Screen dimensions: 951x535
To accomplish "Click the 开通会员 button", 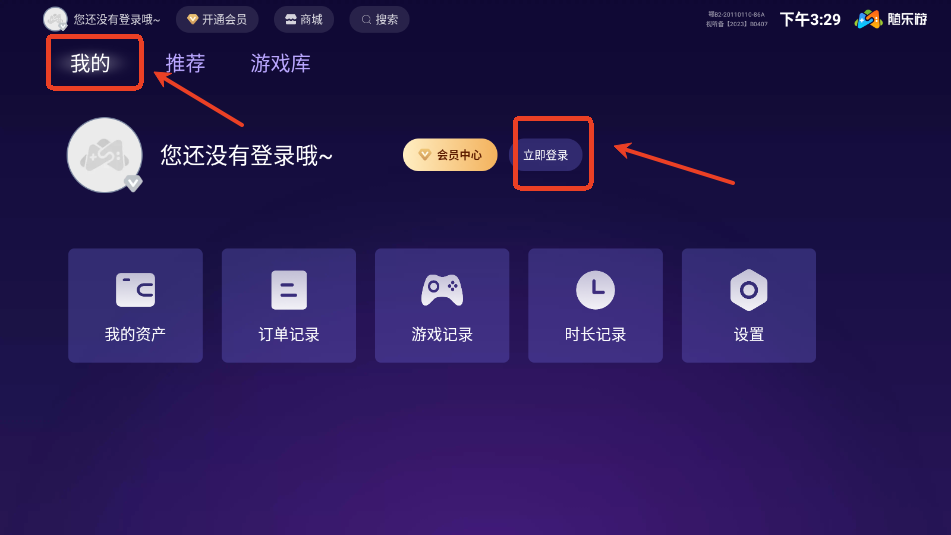I will pyautogui.click(x=217, y=19).
